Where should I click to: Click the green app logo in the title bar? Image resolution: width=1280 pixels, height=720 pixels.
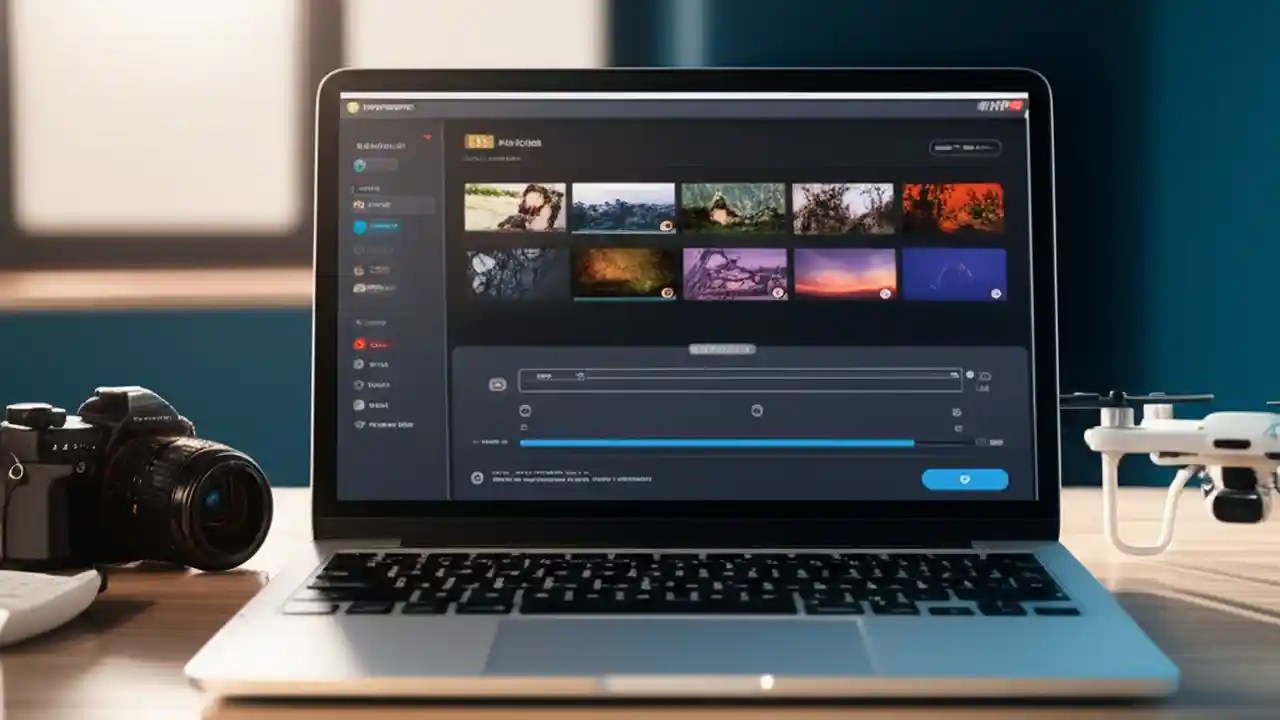coord(353,105)
